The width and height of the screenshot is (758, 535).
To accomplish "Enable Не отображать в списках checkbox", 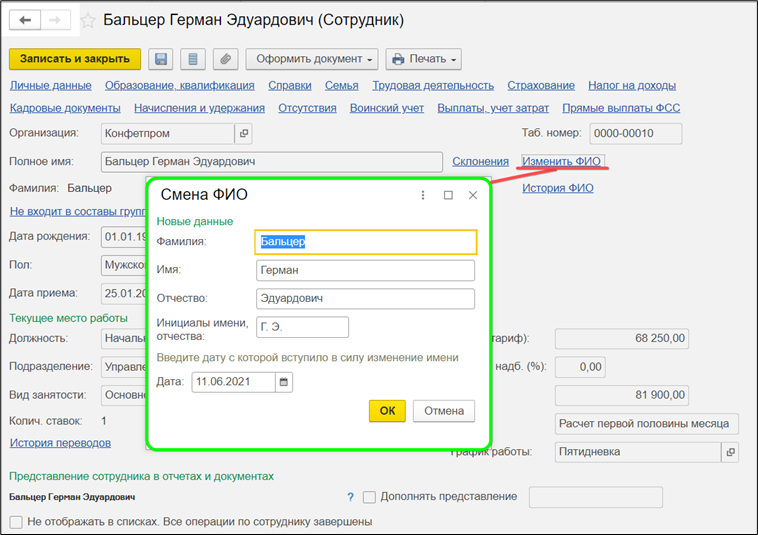I will click(x=16, y=522).
